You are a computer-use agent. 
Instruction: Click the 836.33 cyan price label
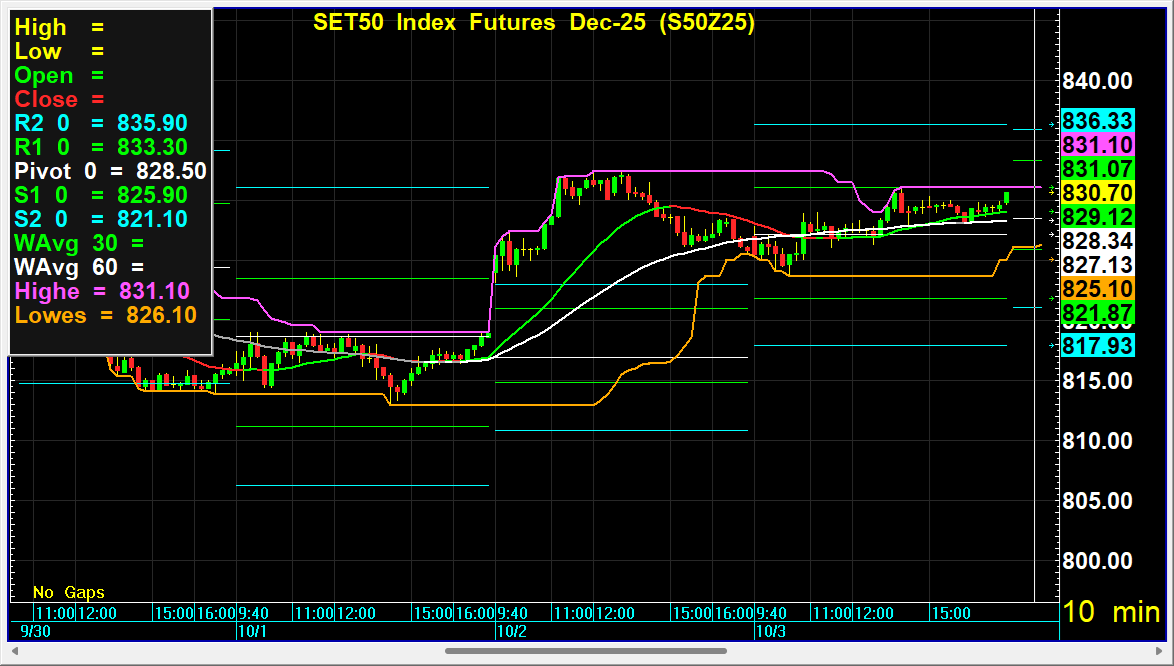[x=1097, y=121]
